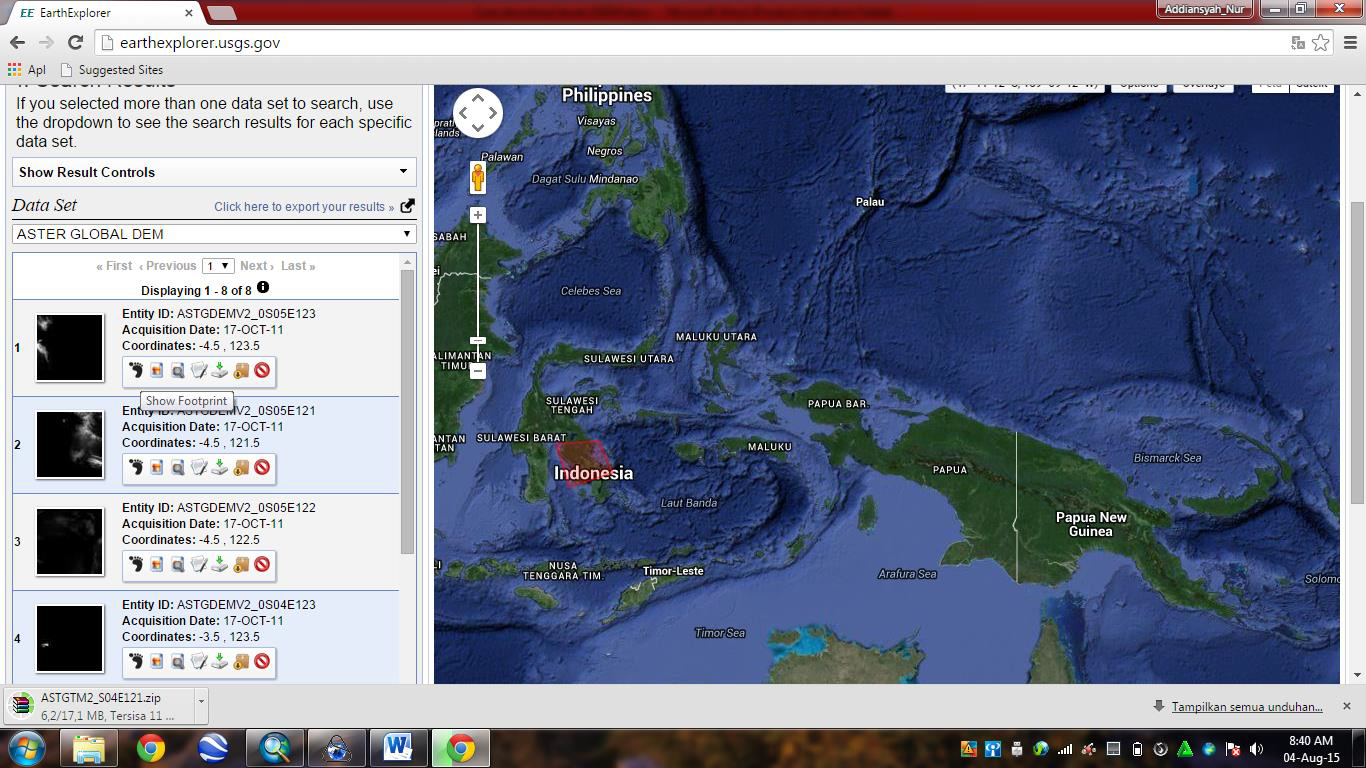Show browse overlay for ASTGDEMV2_0S05E121
Image resolution: width=1366 pixels, height=768 pixels.
(x=157, y=468)
